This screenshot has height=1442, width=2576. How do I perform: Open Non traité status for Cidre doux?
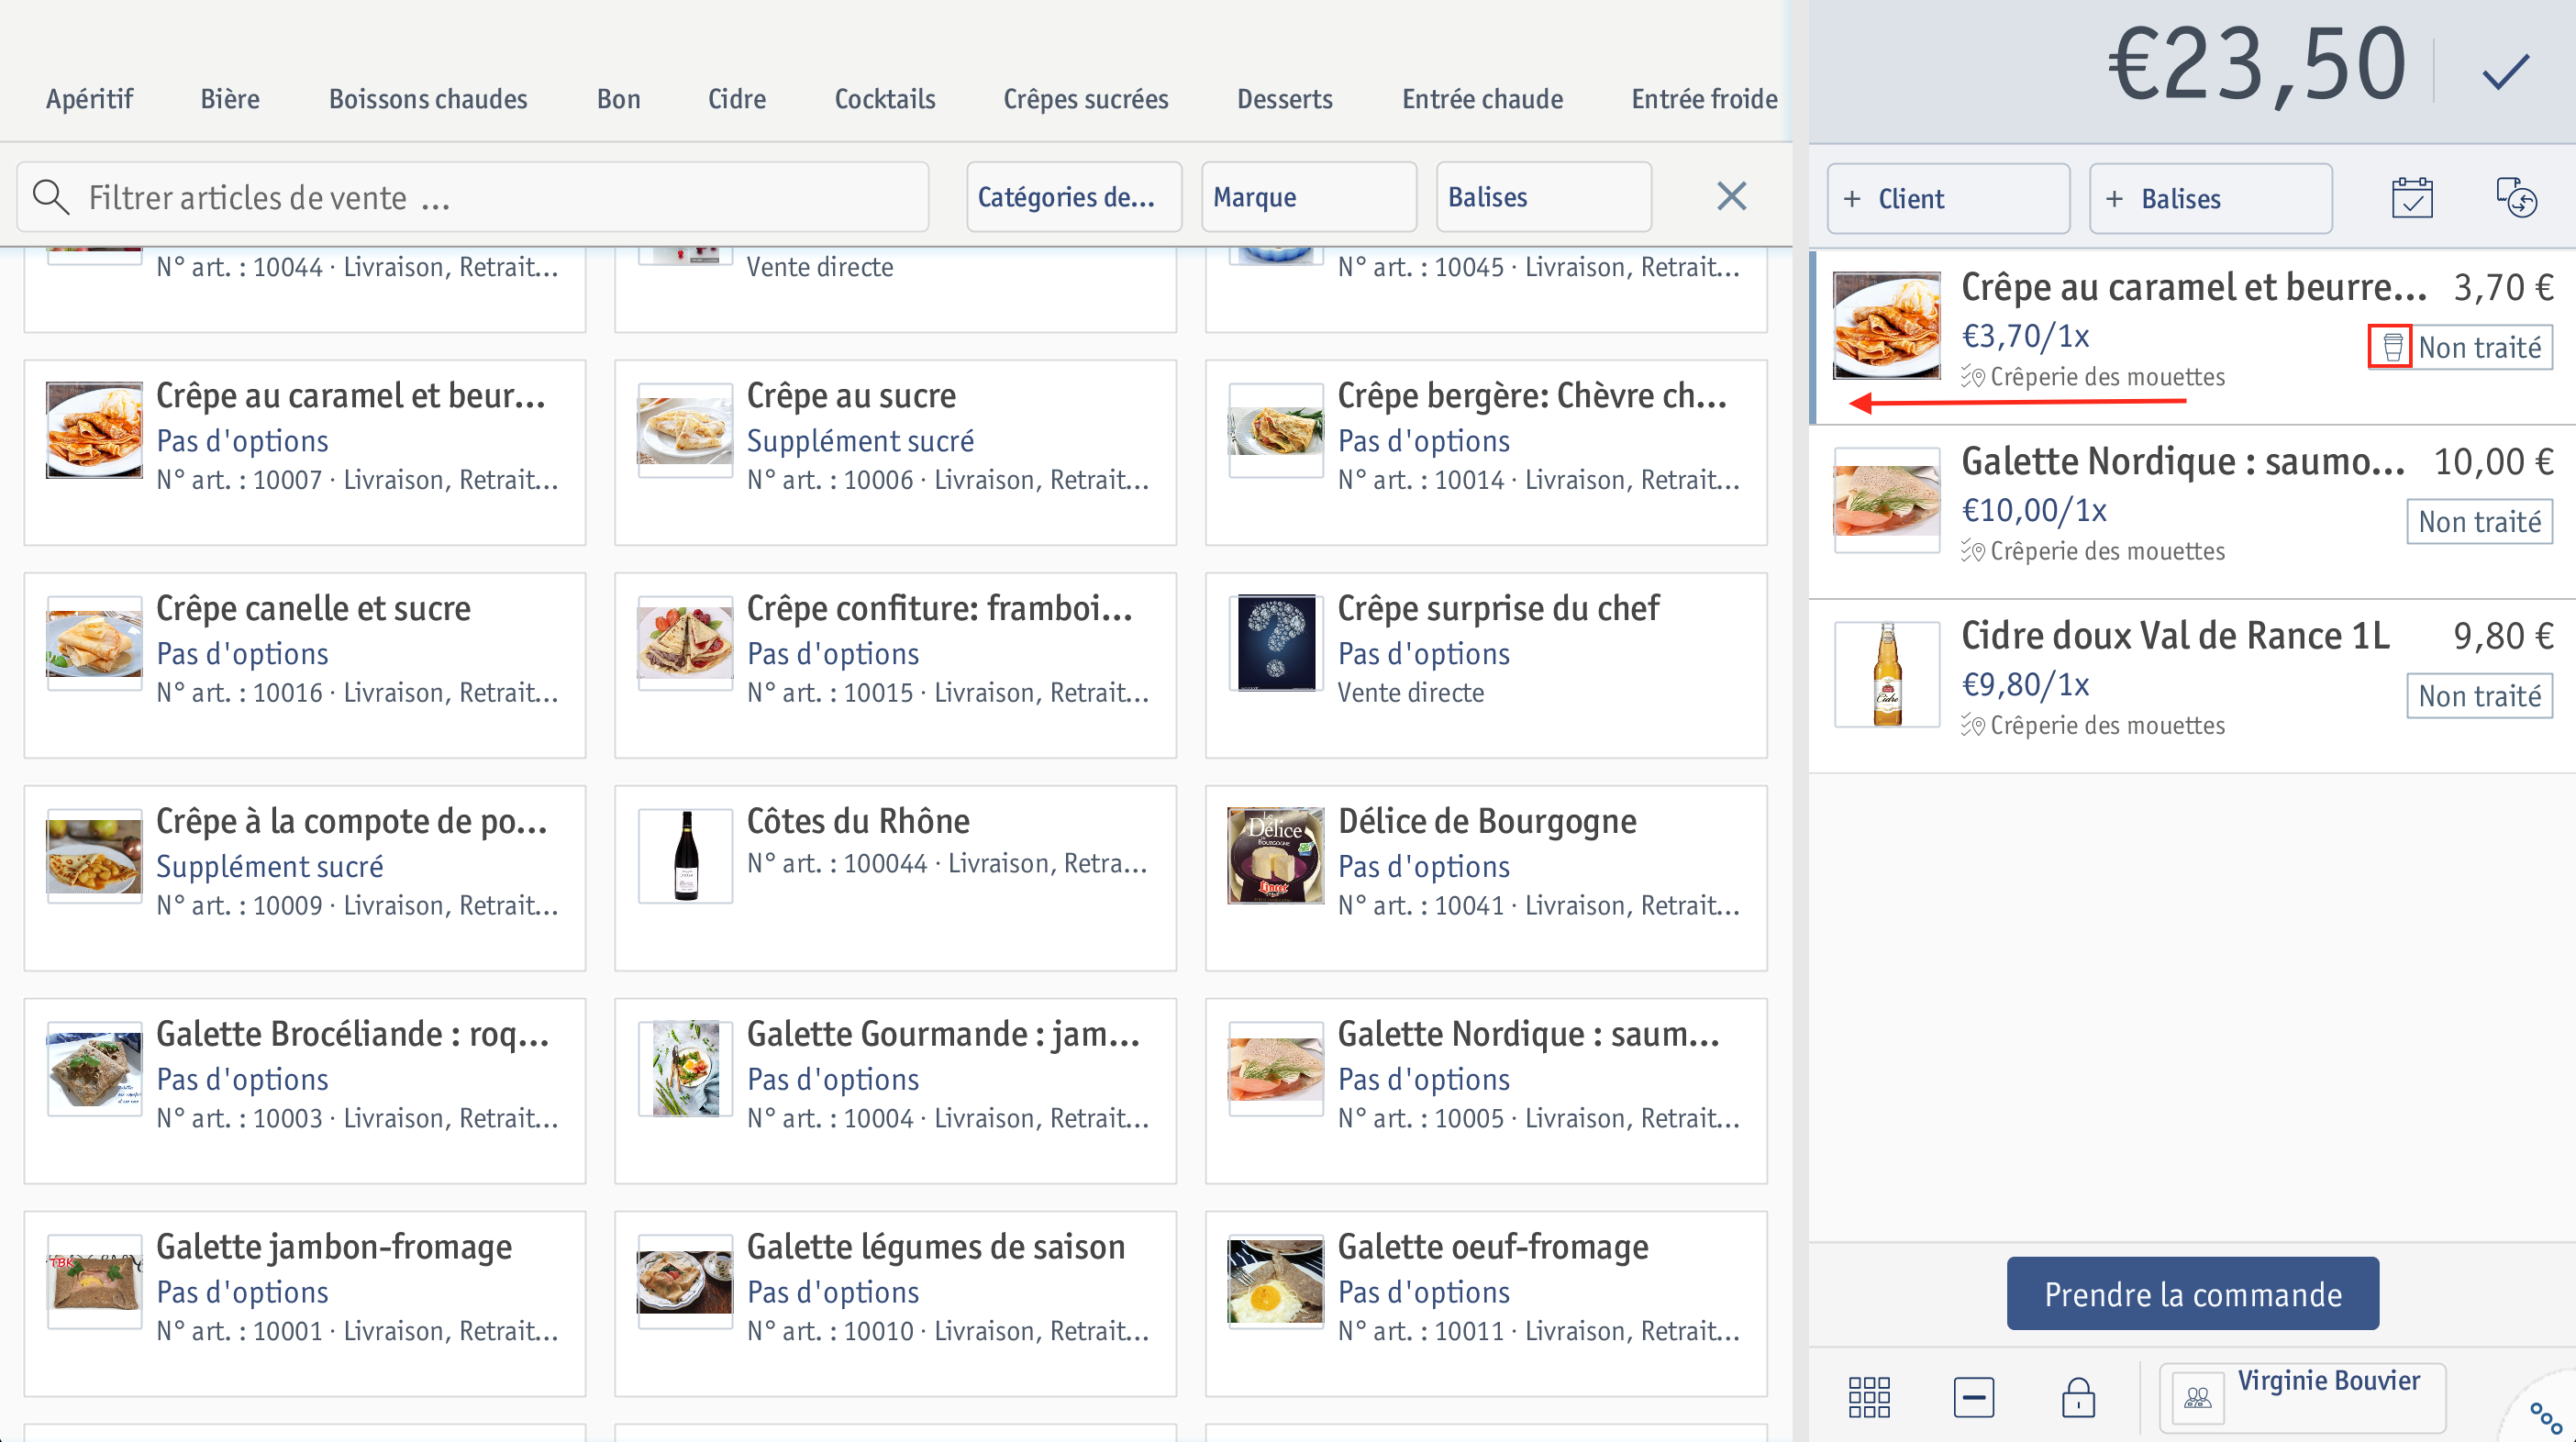[x=2480, y=695]
